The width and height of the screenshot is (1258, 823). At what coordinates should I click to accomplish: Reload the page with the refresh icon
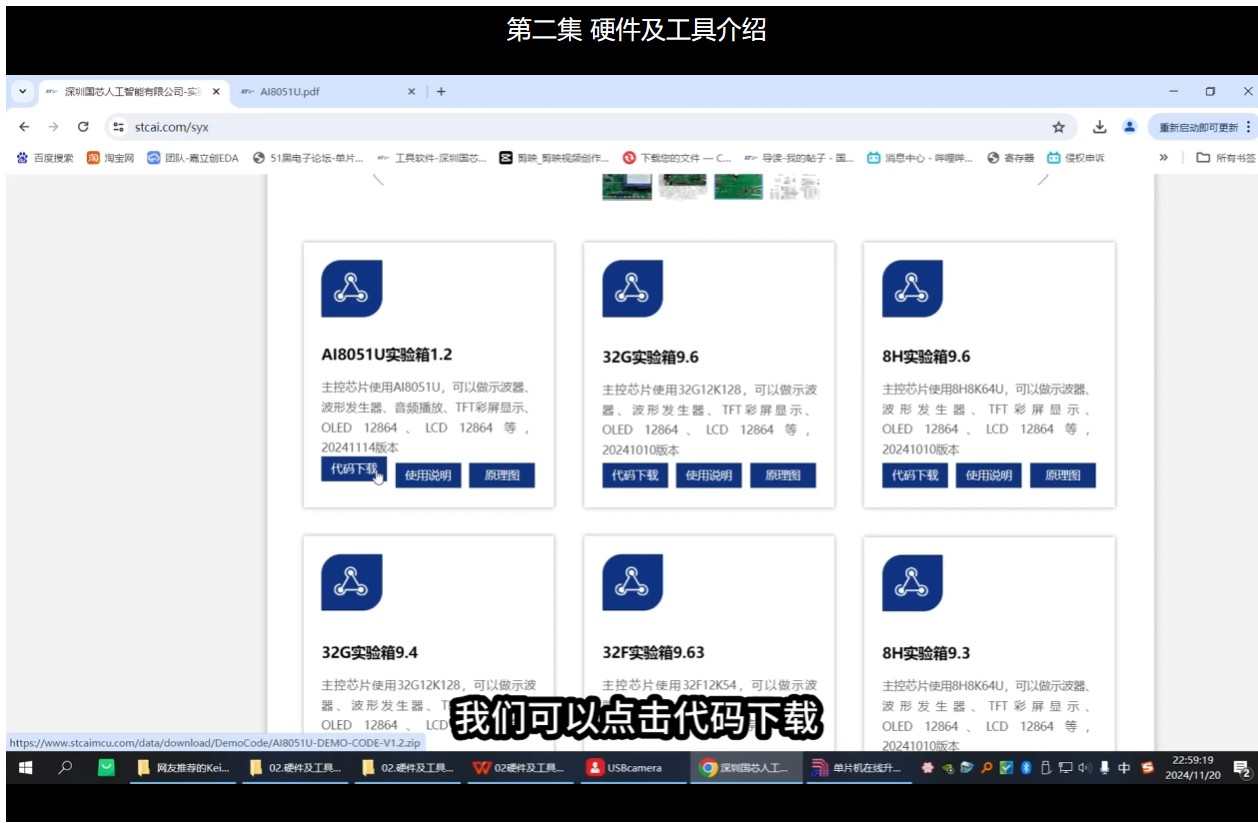coord(86,127)
